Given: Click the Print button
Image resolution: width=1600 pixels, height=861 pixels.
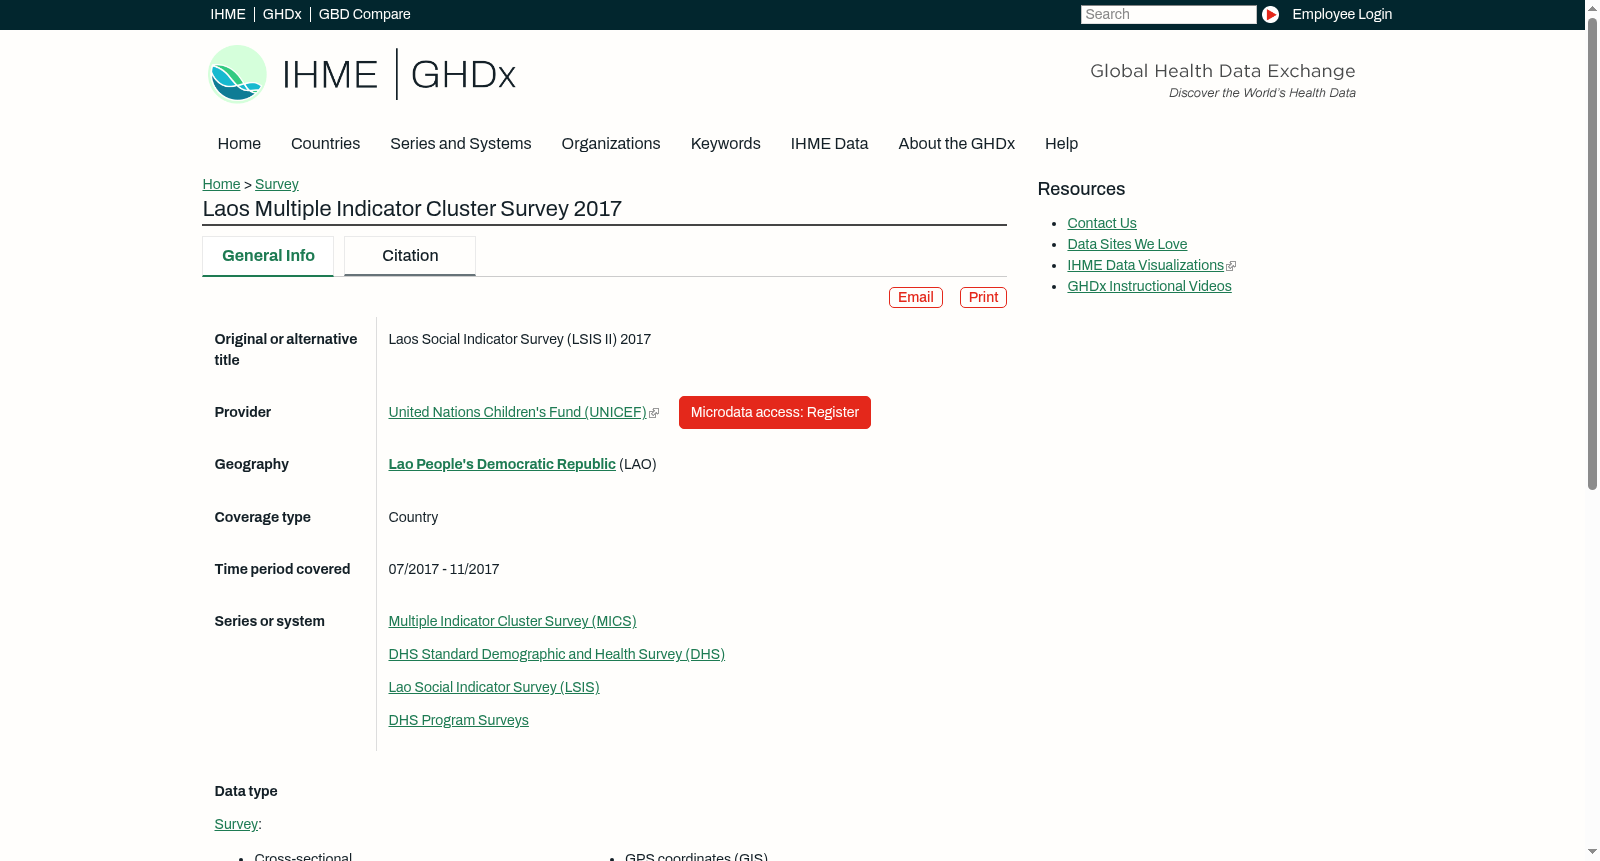Looking at the screenshot, I should (983, 297).
